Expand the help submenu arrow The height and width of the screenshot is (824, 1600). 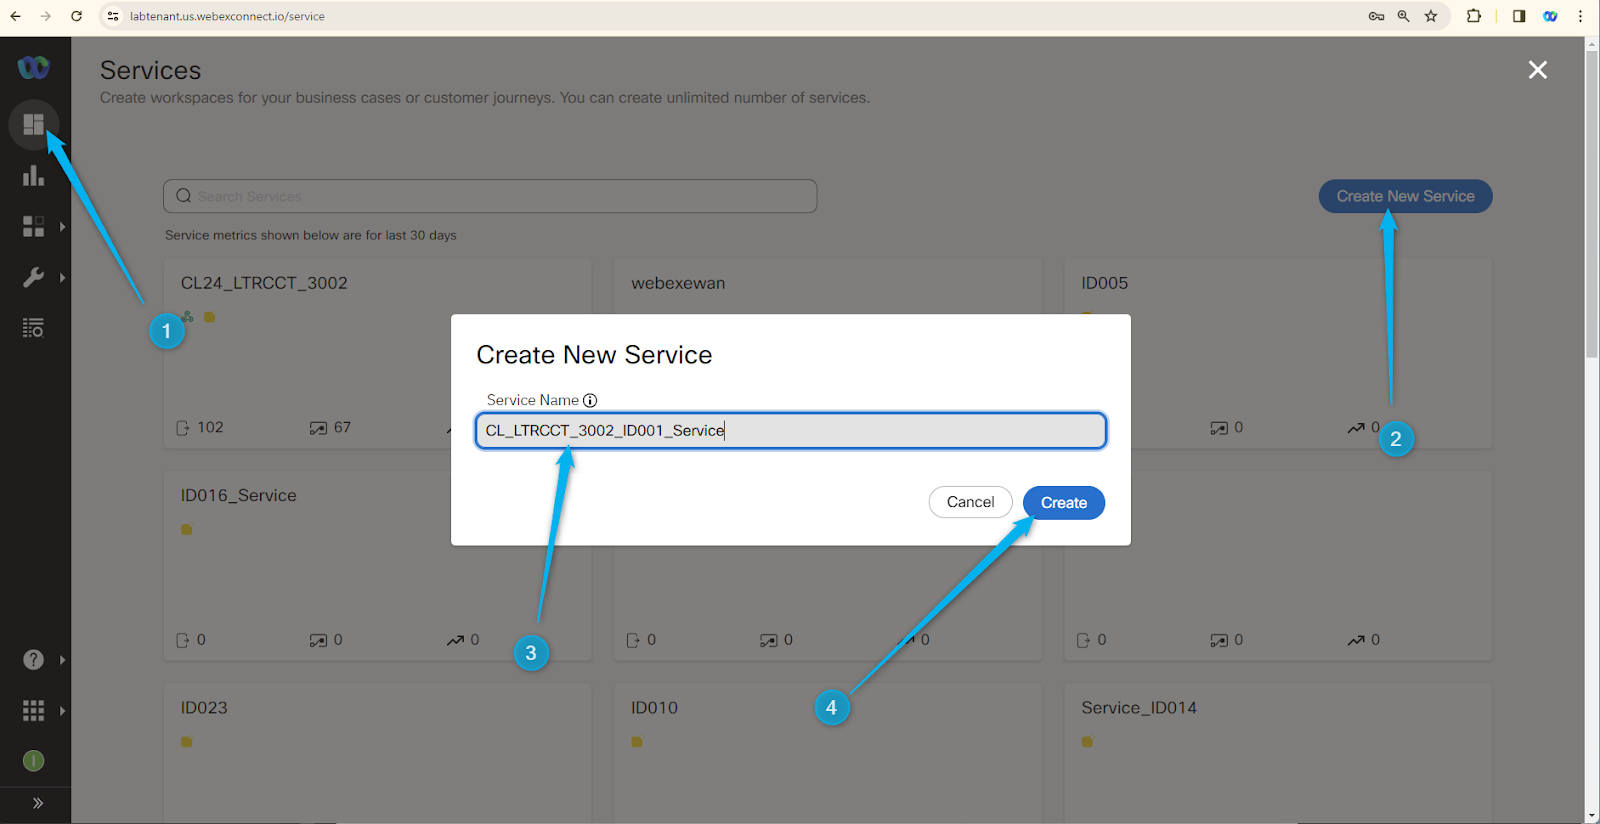pyautogui.click(x=63, y=660)
